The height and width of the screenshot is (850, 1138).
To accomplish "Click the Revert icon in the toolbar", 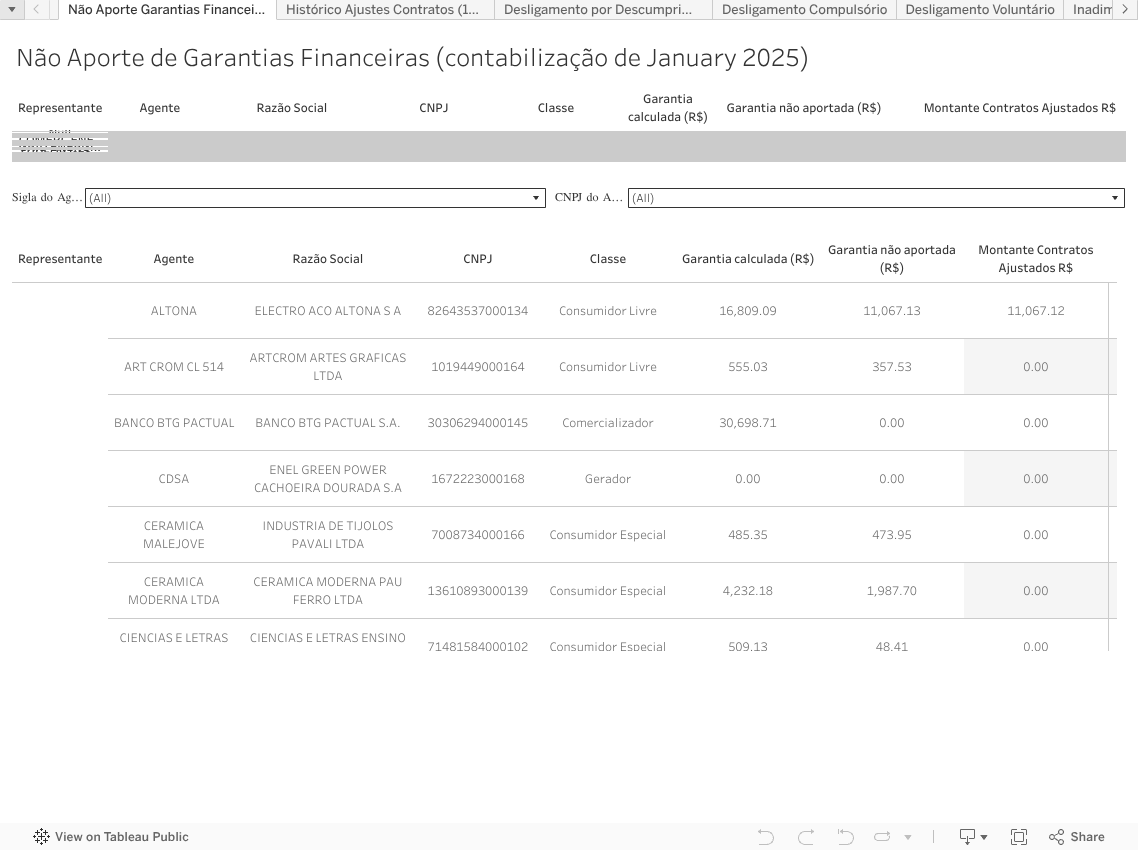I will 845,837.
